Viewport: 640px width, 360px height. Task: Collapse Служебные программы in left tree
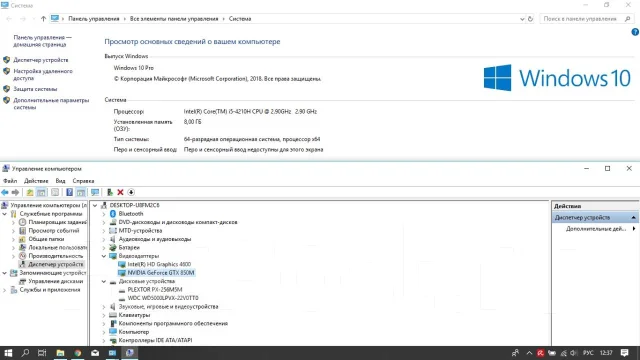click(x=4, y=214)
